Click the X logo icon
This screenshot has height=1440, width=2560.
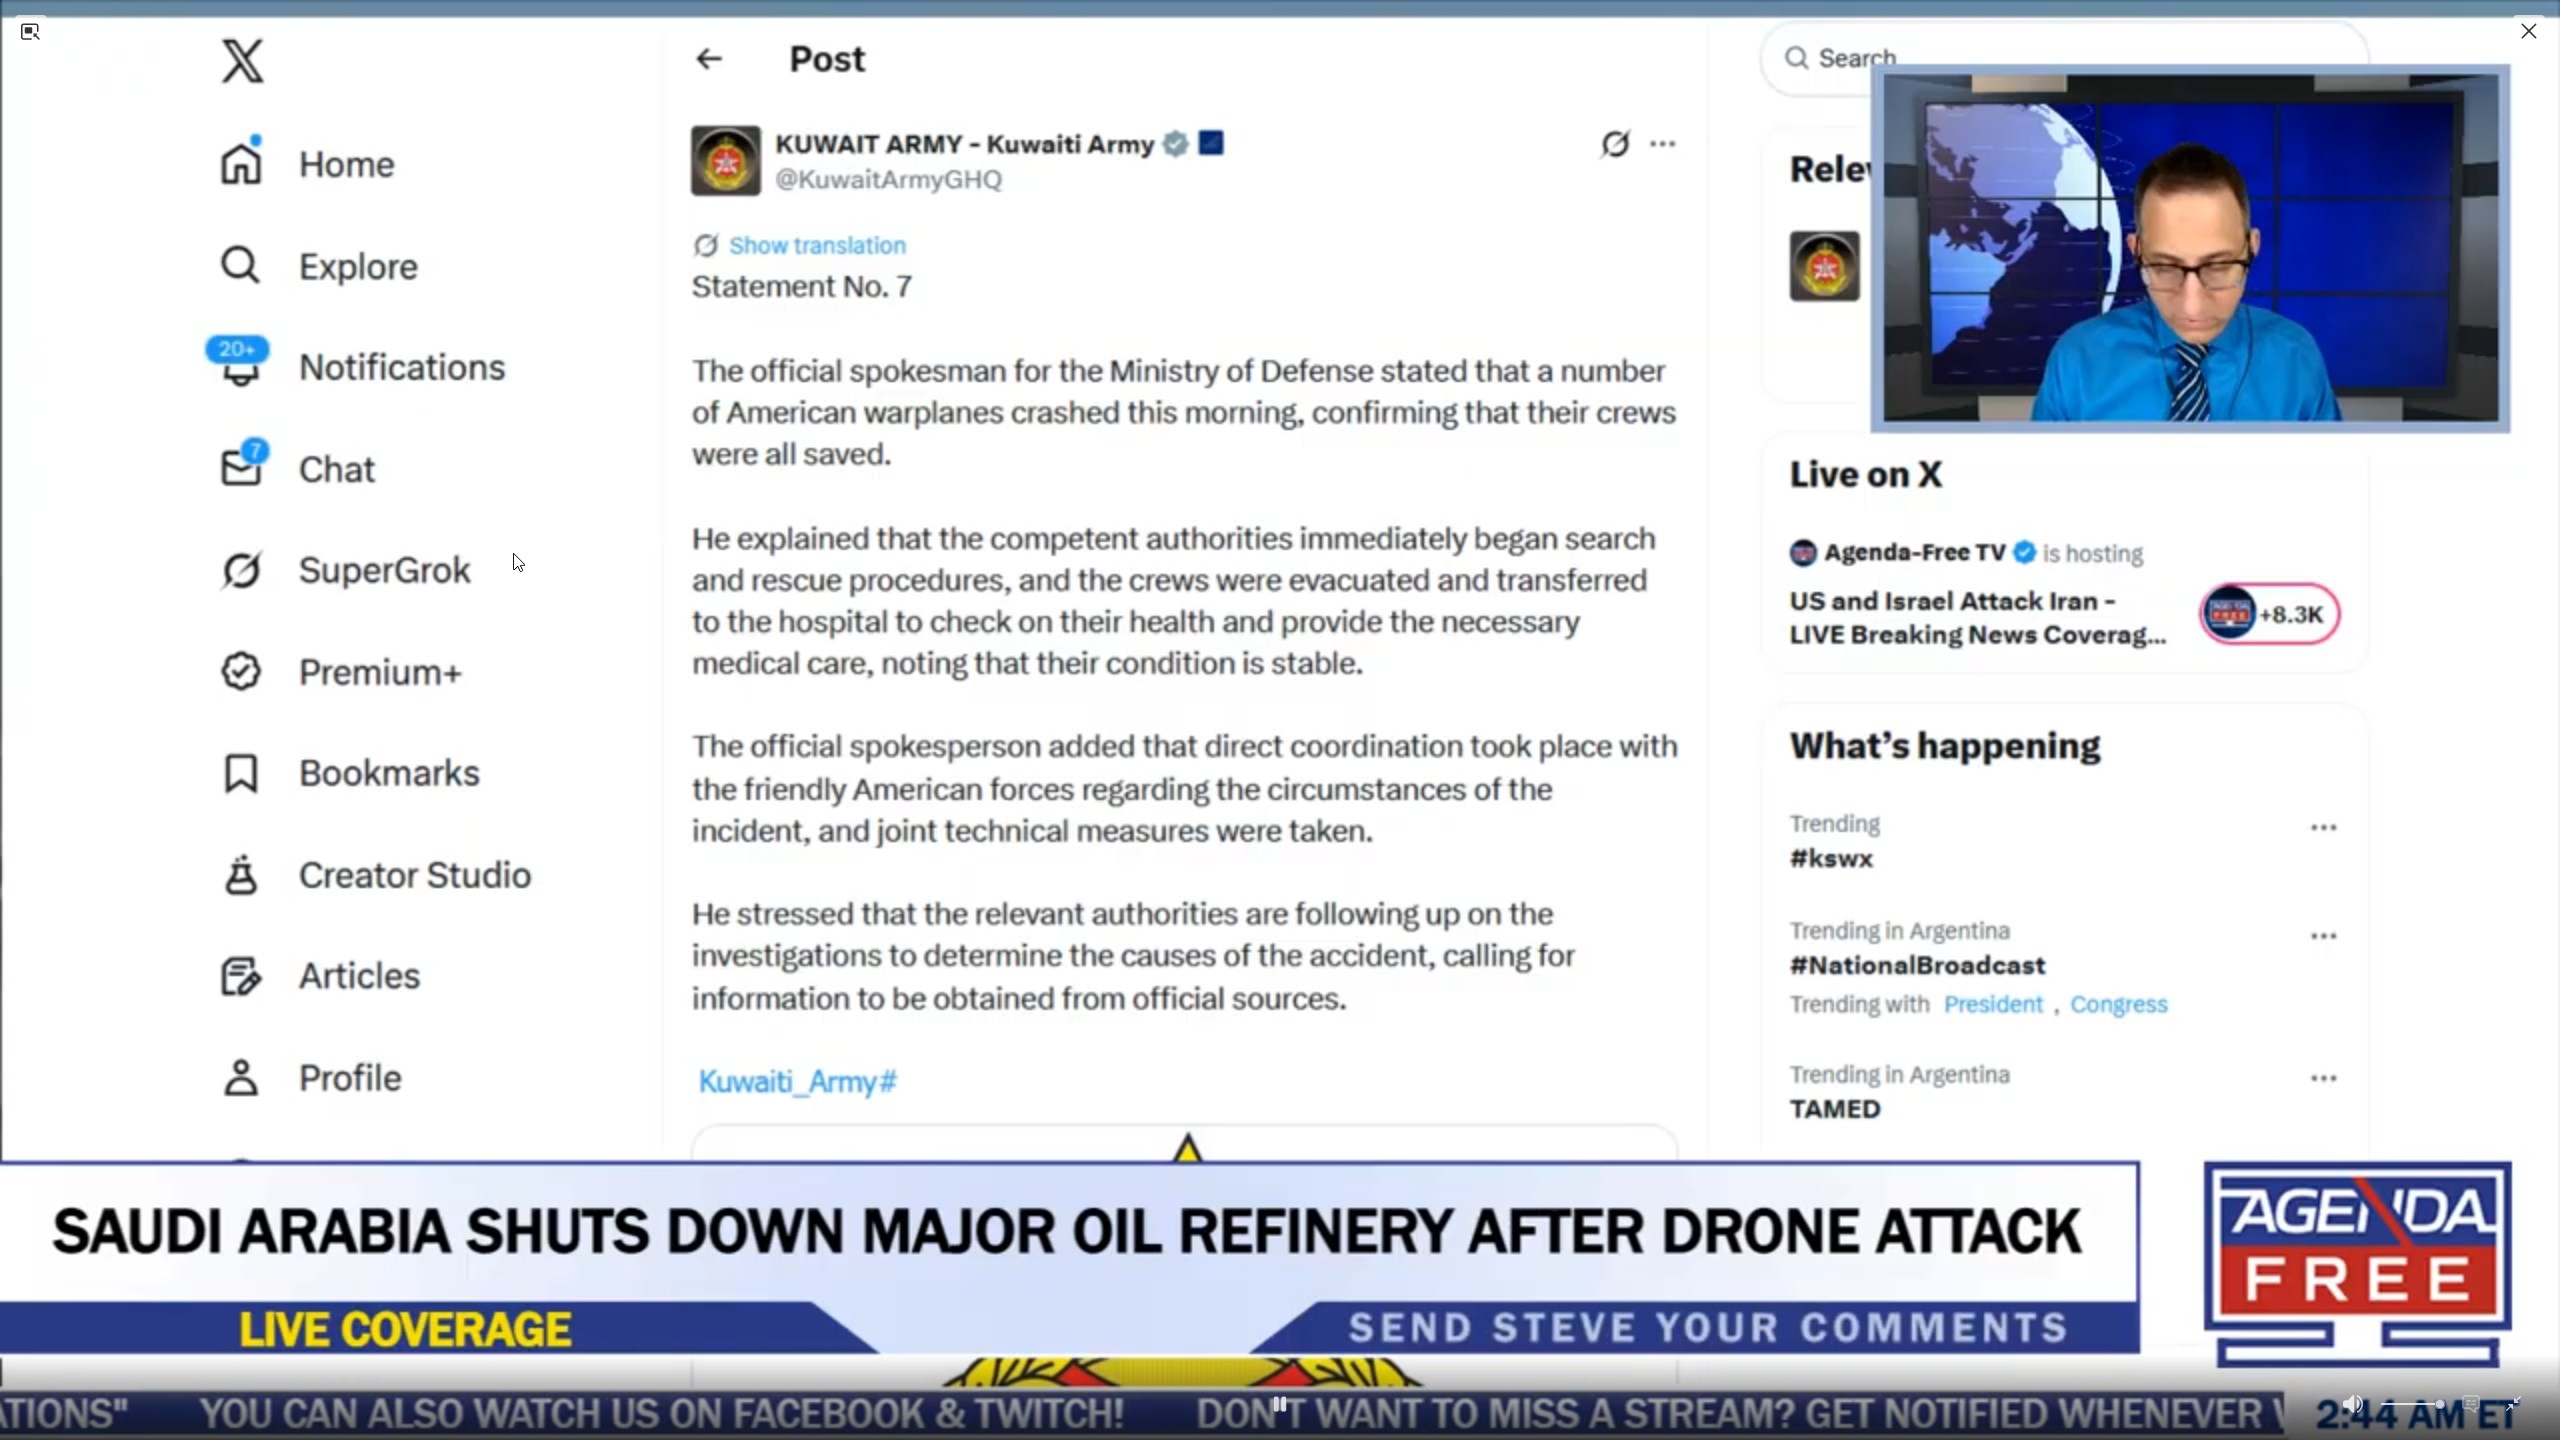point(242,61)
